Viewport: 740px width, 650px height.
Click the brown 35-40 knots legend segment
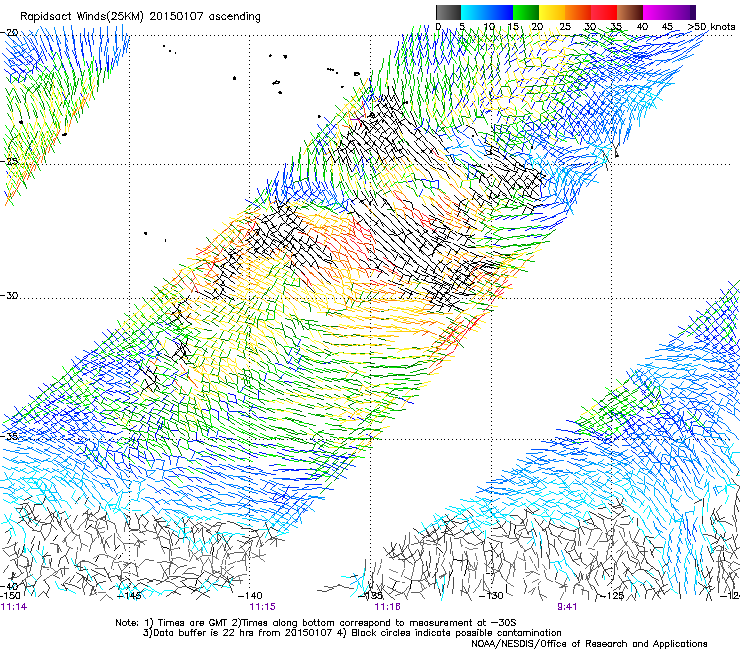[630, 12]
